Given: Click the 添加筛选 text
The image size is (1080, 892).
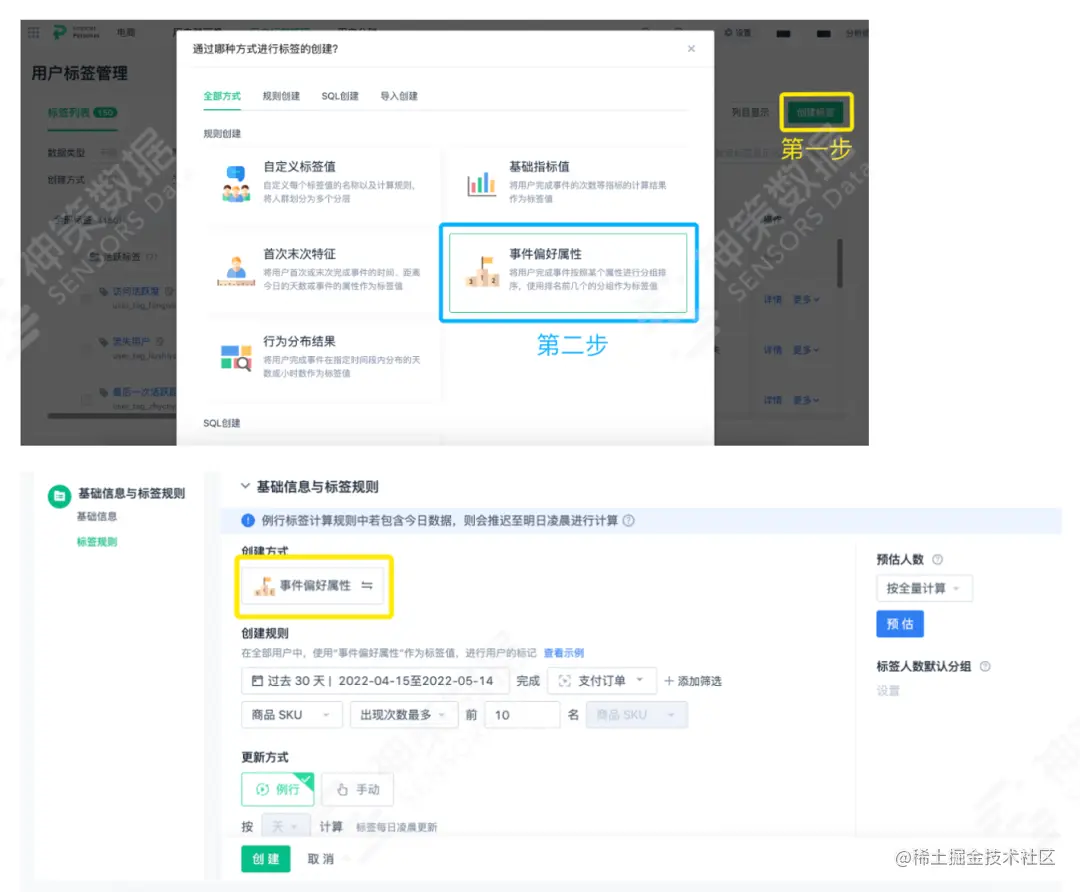Looking at the screenshot, I should pyautogui.click(x=699, y=681).
